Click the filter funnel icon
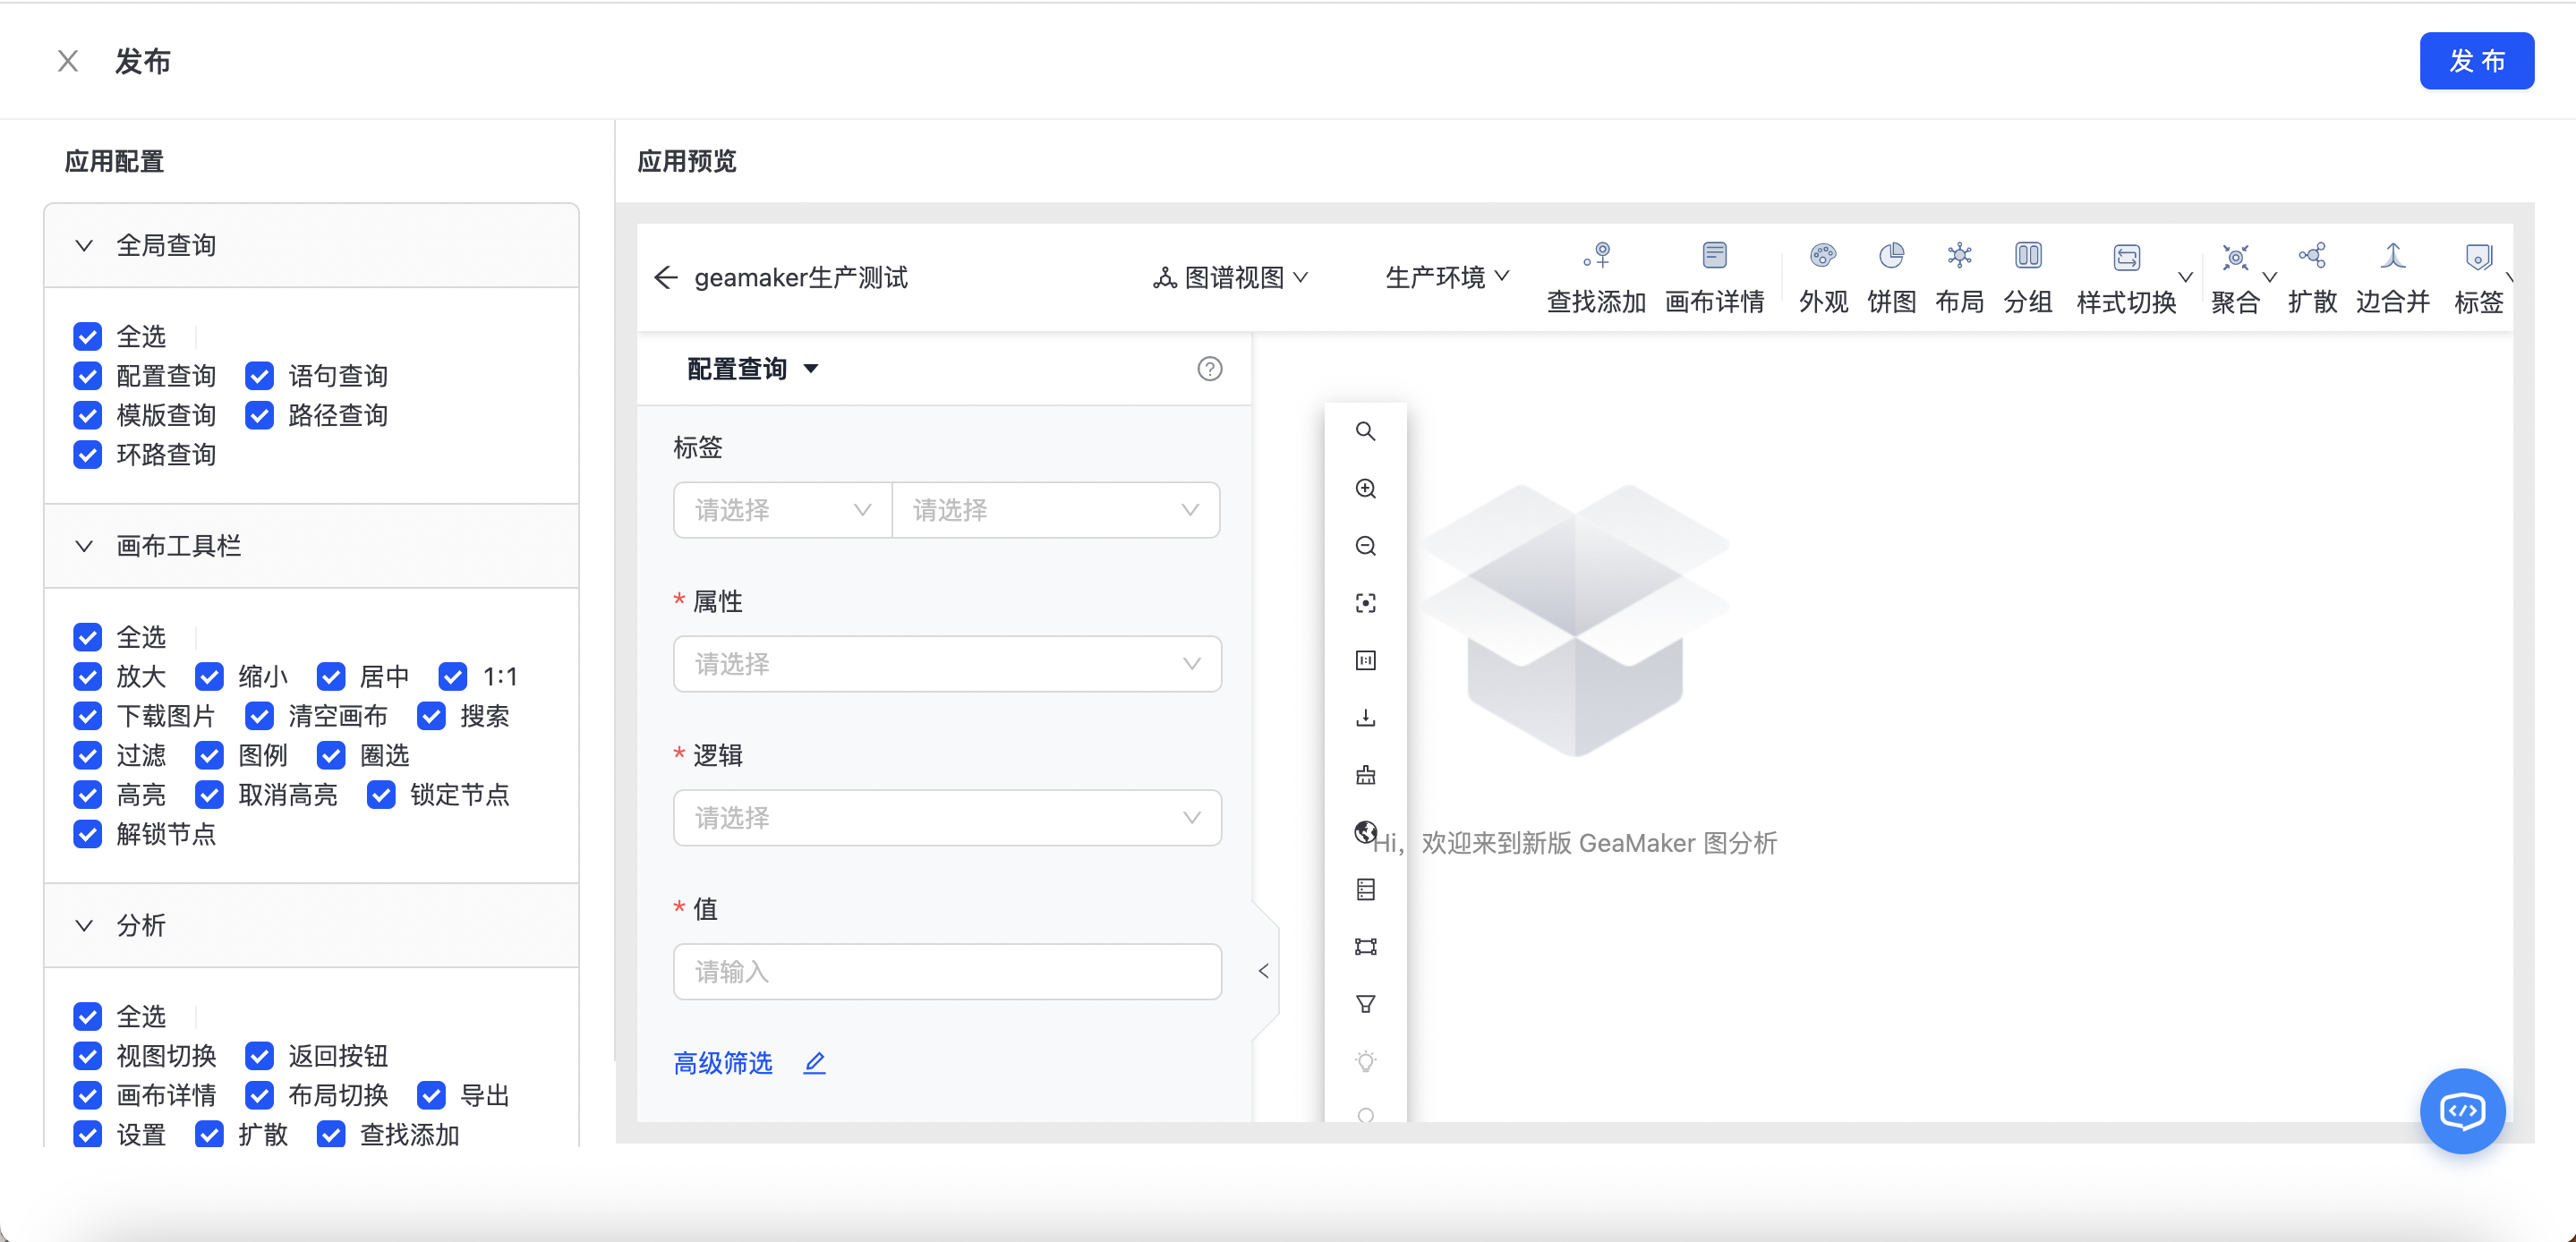The width and height of the screenshot is (2576, 1242). point(1365,1004)
